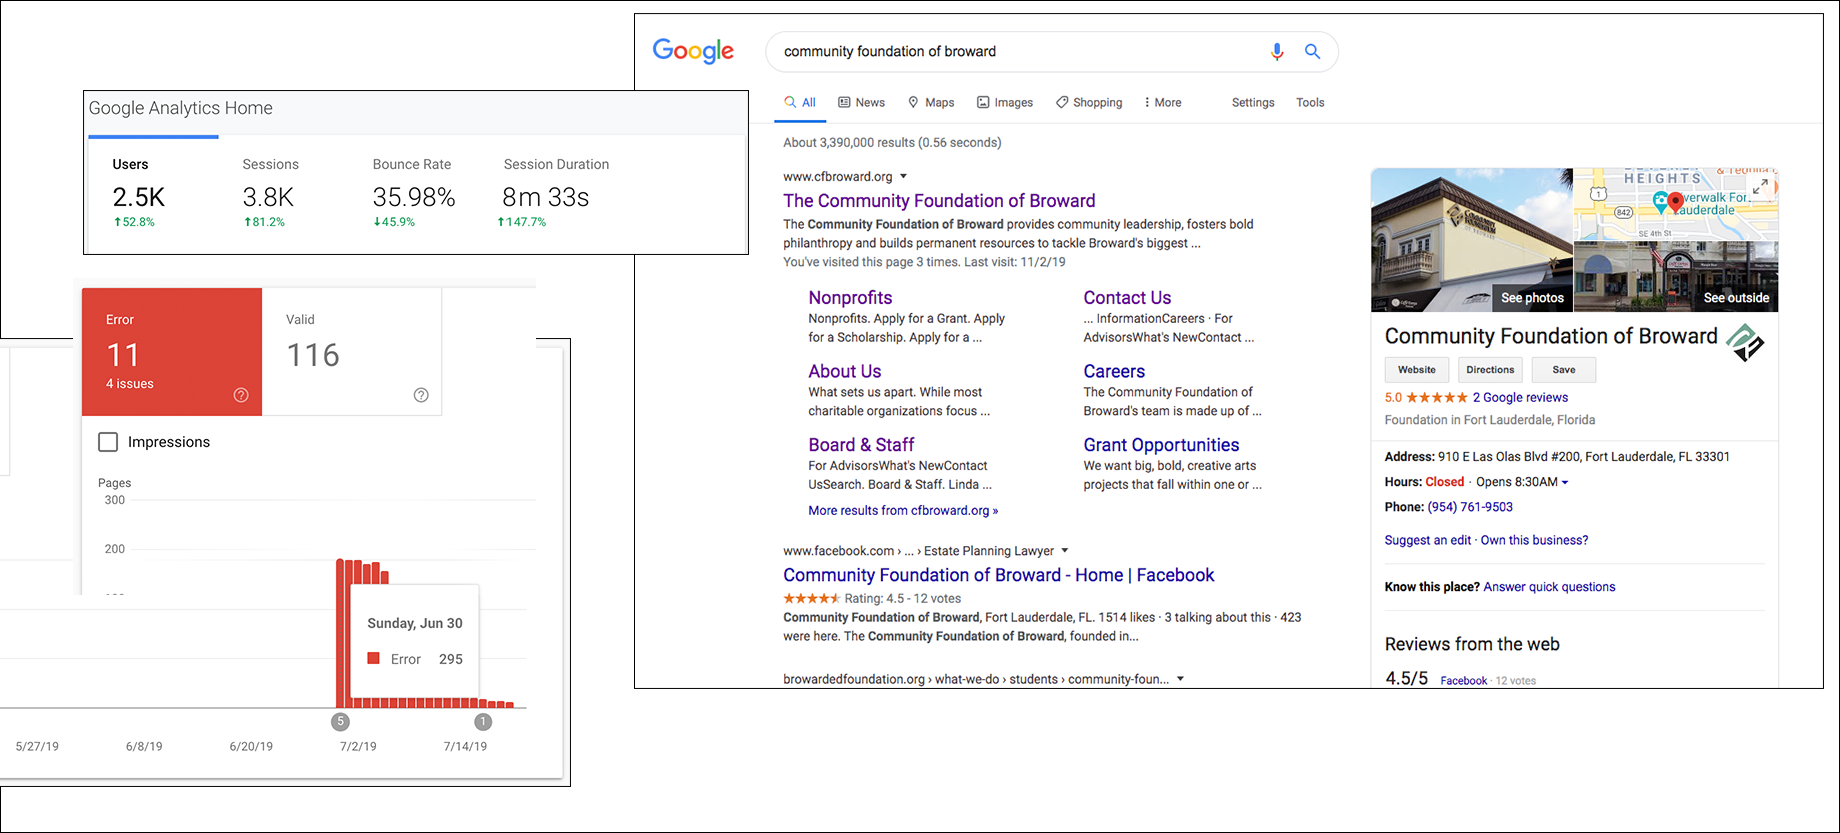1840x833 pixels.
Task: Switch to the Maps search tab
Action: (931, 103)
